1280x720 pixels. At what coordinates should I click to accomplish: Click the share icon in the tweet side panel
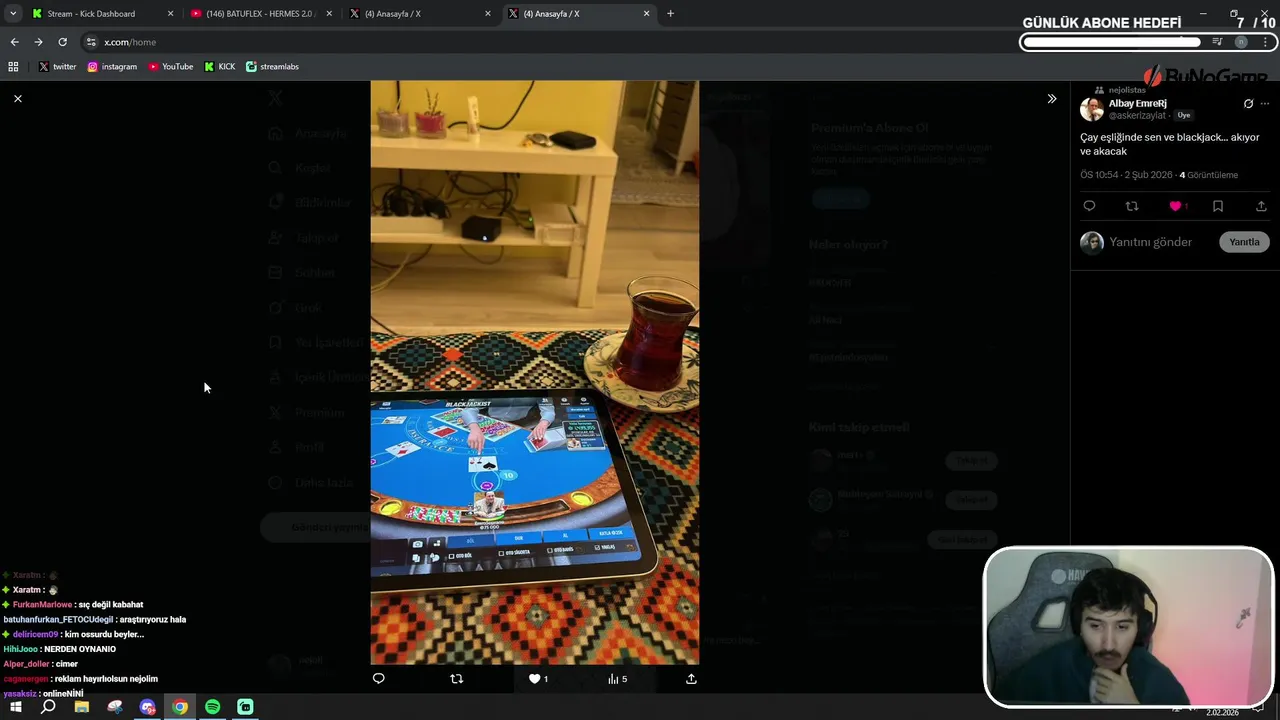point(1261,206)
